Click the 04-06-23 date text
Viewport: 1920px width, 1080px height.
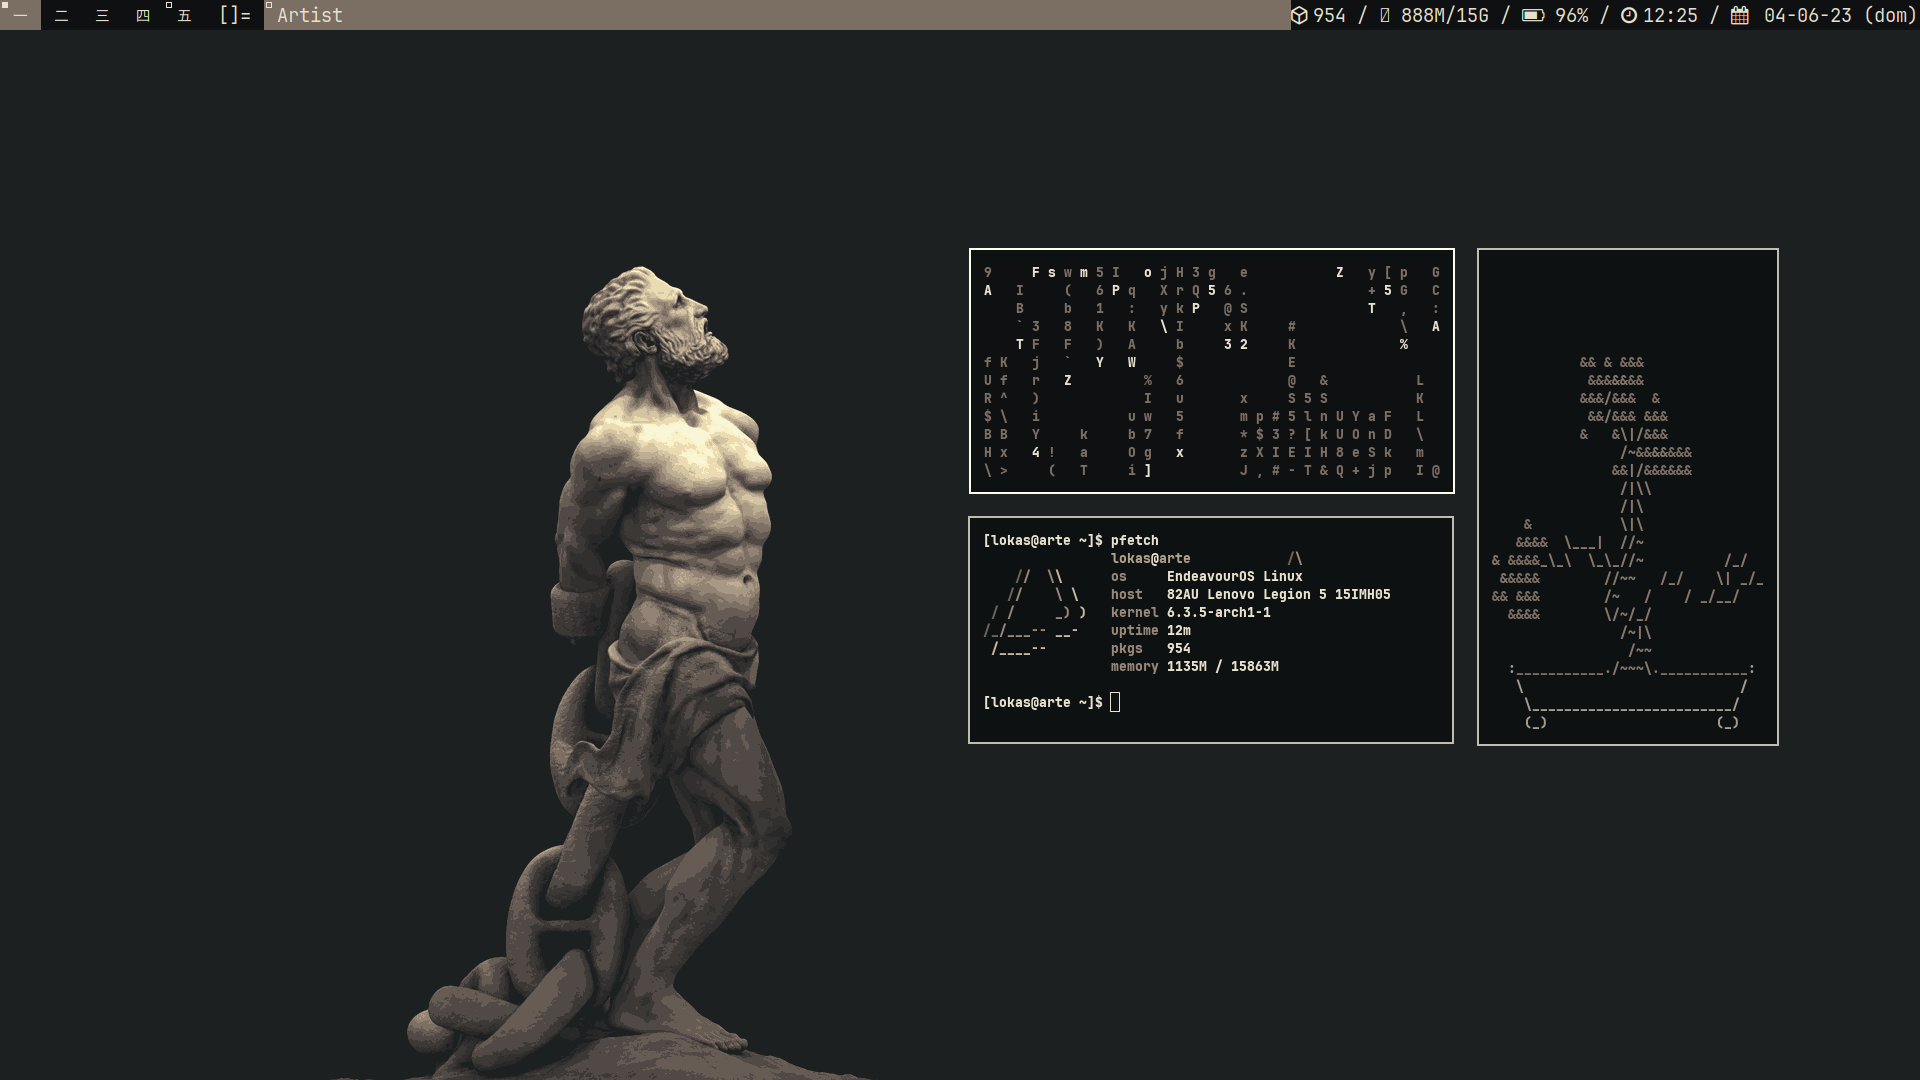1808,15
